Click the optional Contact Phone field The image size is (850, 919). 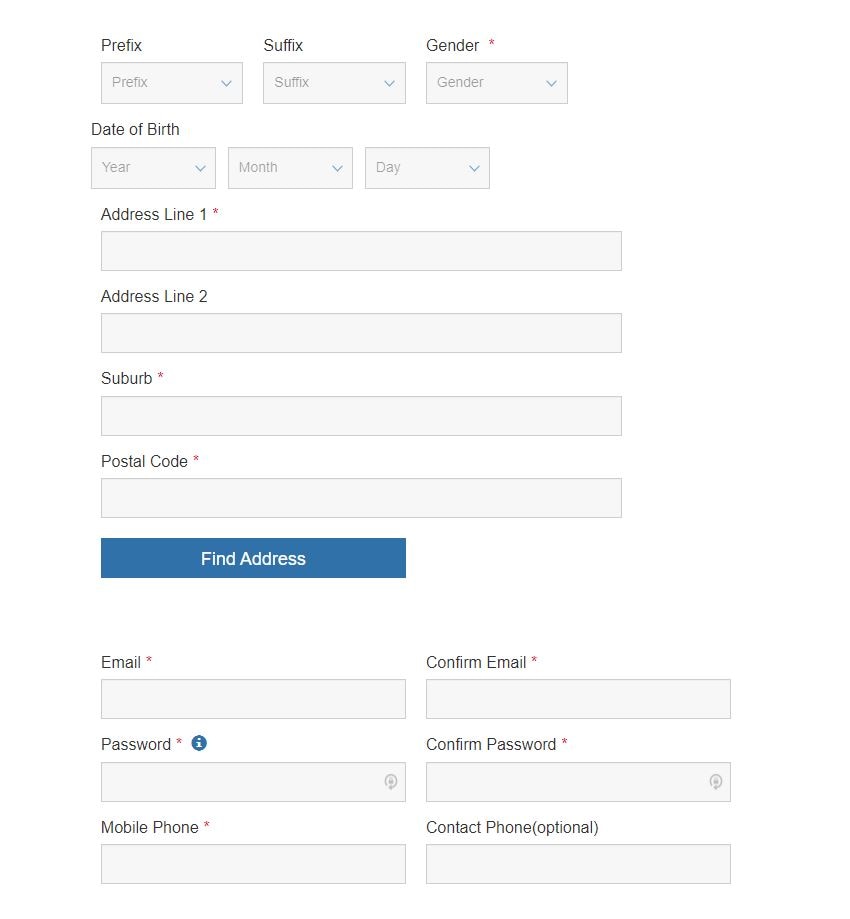pos(578,864)
